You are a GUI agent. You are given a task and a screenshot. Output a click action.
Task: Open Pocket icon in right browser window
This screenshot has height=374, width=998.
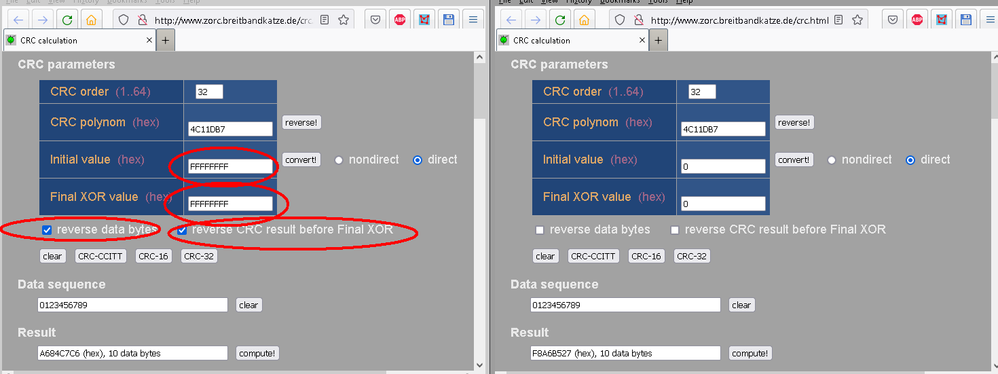(893, 20)
